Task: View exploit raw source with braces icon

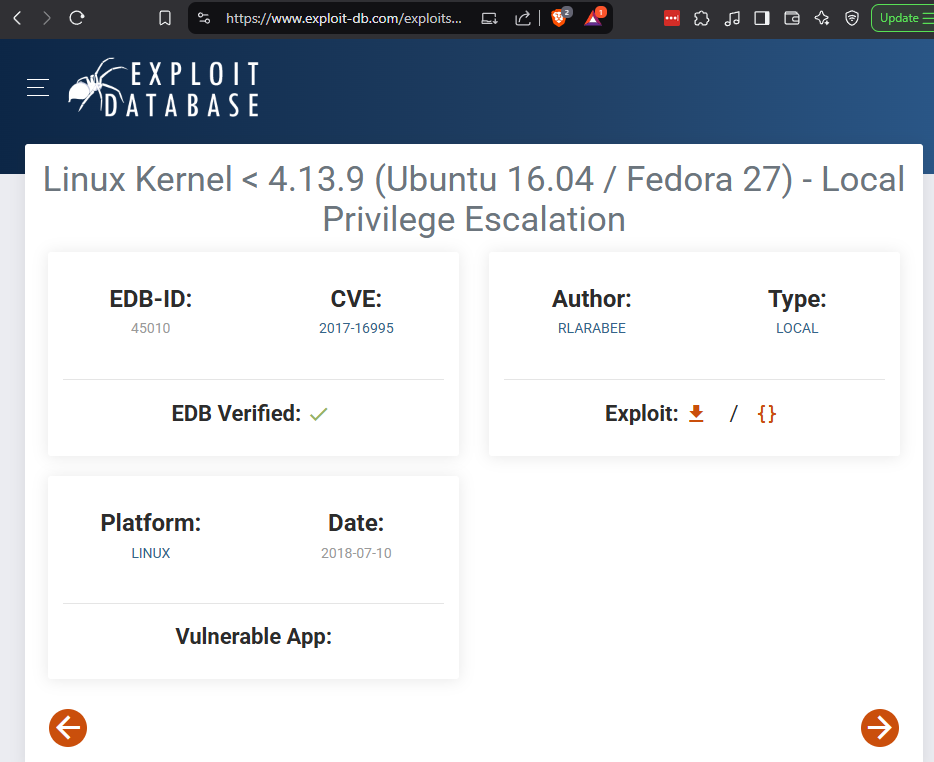Action: (767, 413)
